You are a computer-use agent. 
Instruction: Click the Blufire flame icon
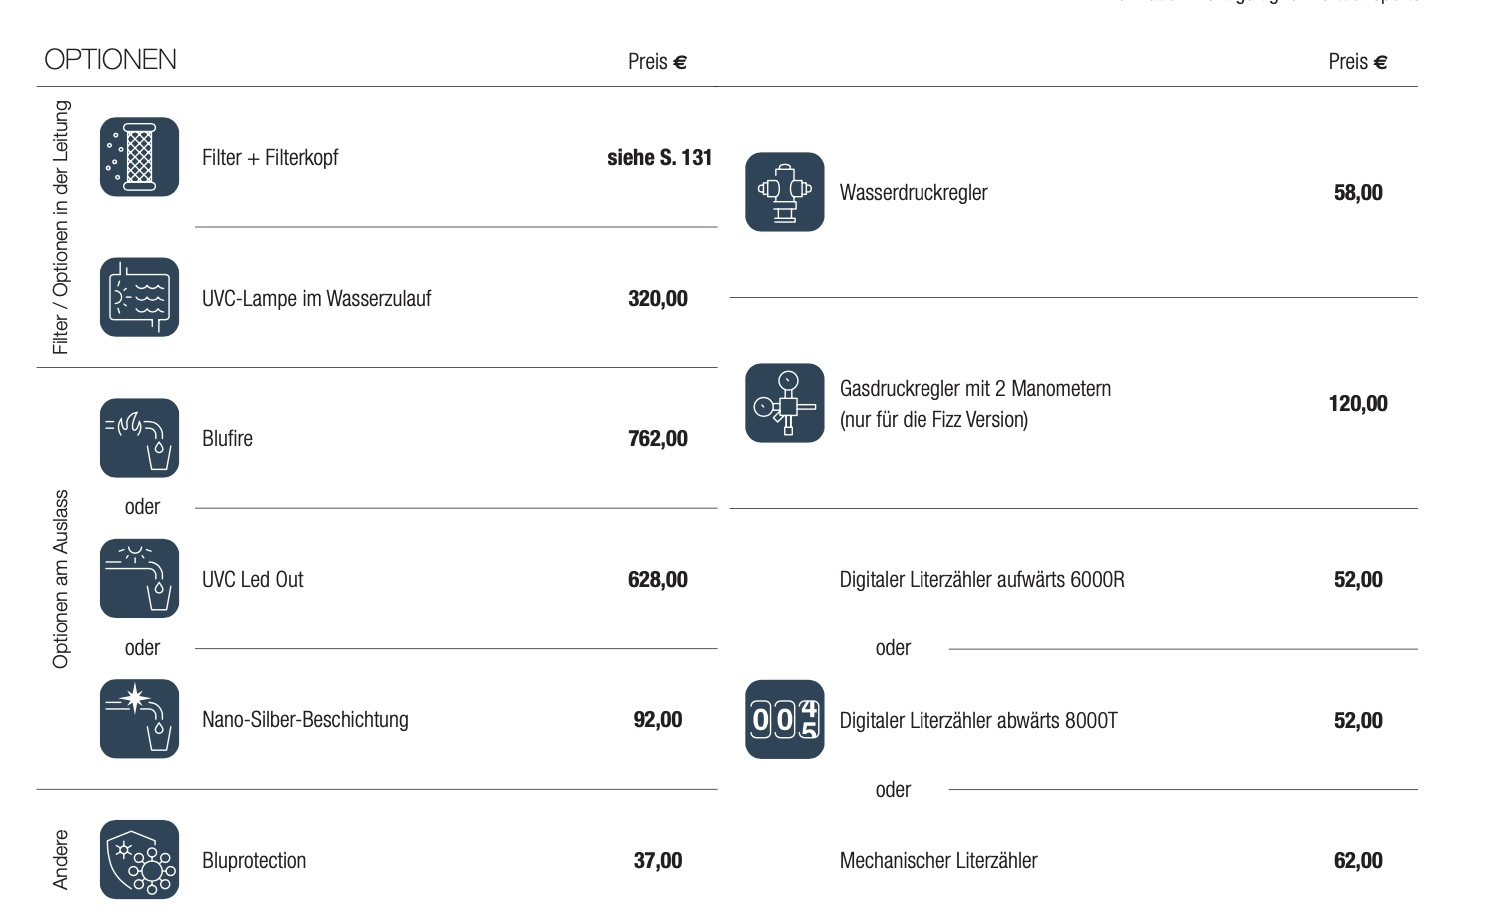139,438
